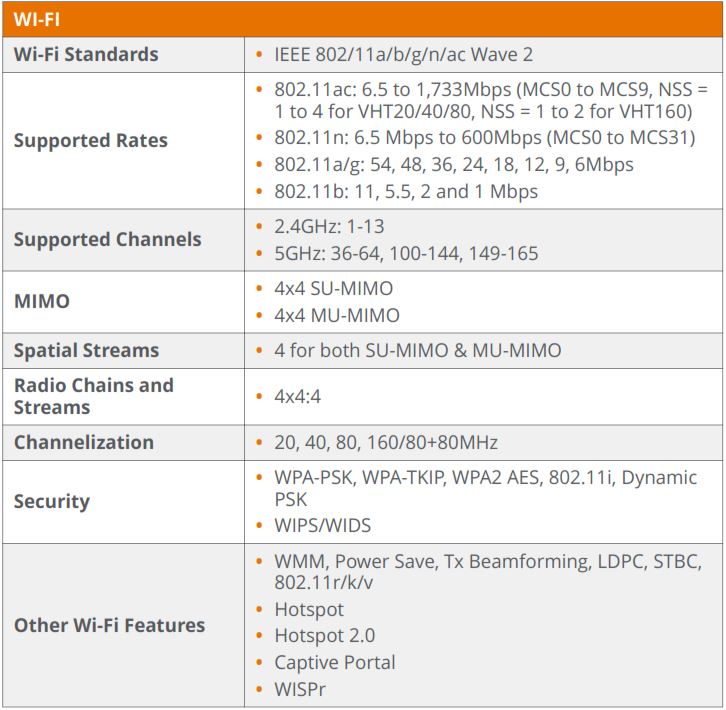This screenshot has width=726, height=710.
Task: Select the 2.4GHz: 1-13 entry
Action: coord(329,226)
